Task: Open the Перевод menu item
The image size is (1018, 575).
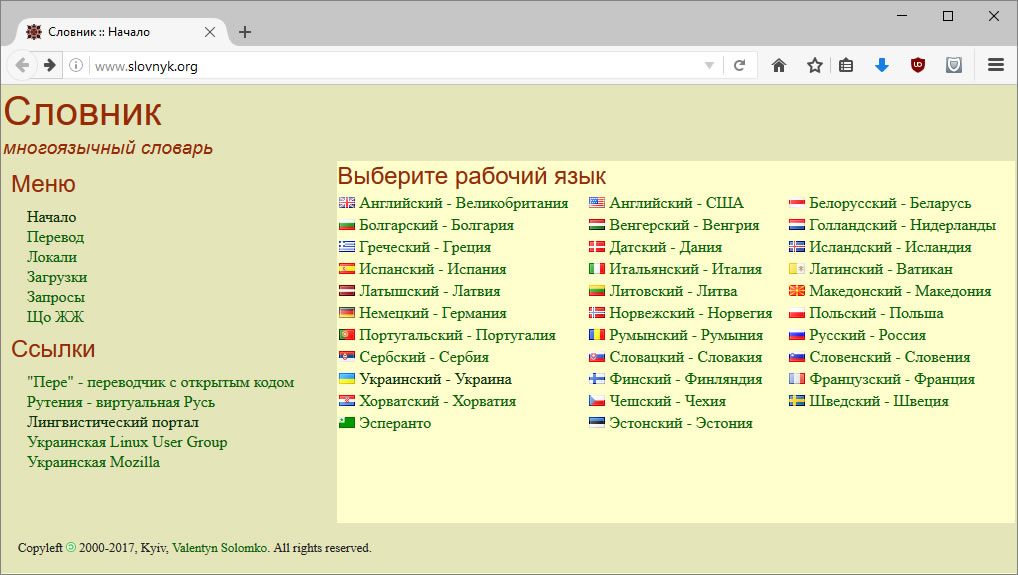Action: click(55, 237)
